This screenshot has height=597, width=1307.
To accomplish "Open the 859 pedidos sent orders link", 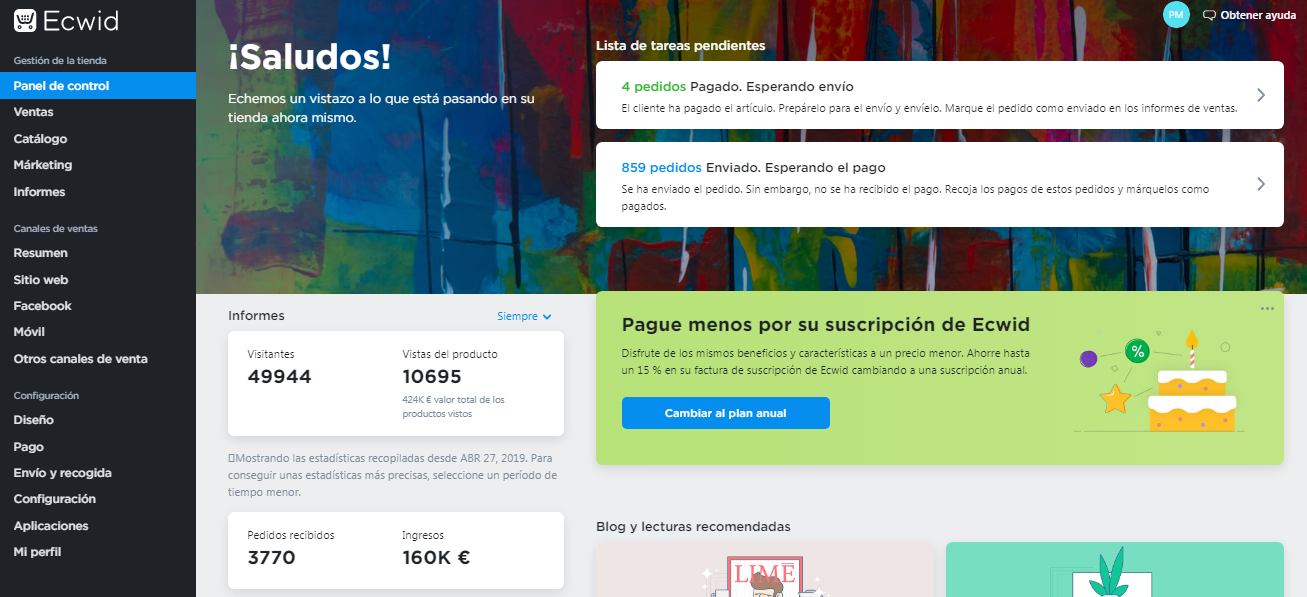I will [662, 167].
